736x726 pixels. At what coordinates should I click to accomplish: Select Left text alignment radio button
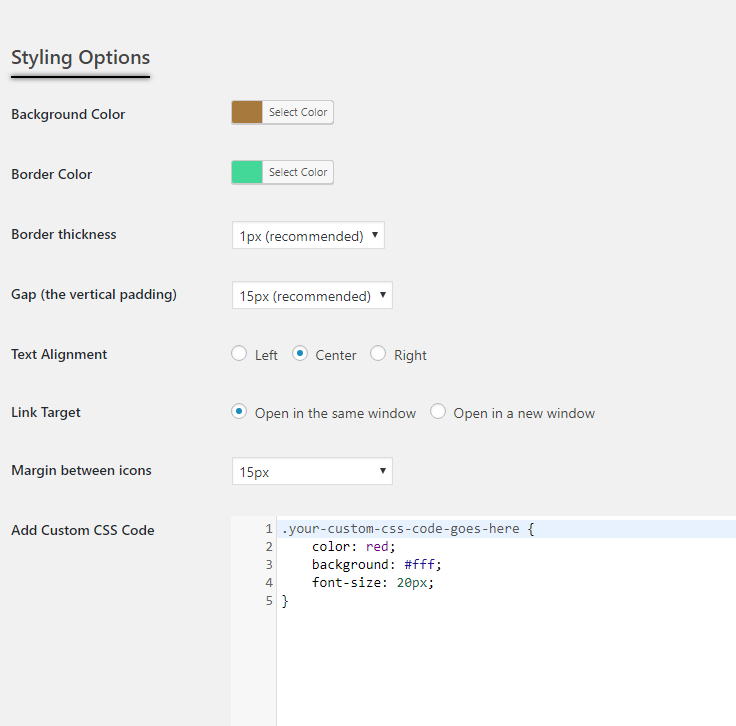point(239,353)
